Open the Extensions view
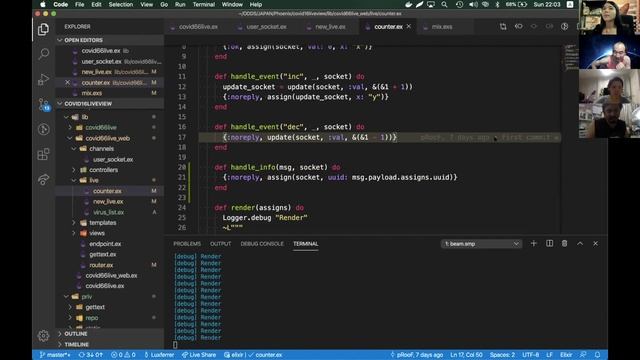The image size is (640, 360). click(x=43, y=154)
